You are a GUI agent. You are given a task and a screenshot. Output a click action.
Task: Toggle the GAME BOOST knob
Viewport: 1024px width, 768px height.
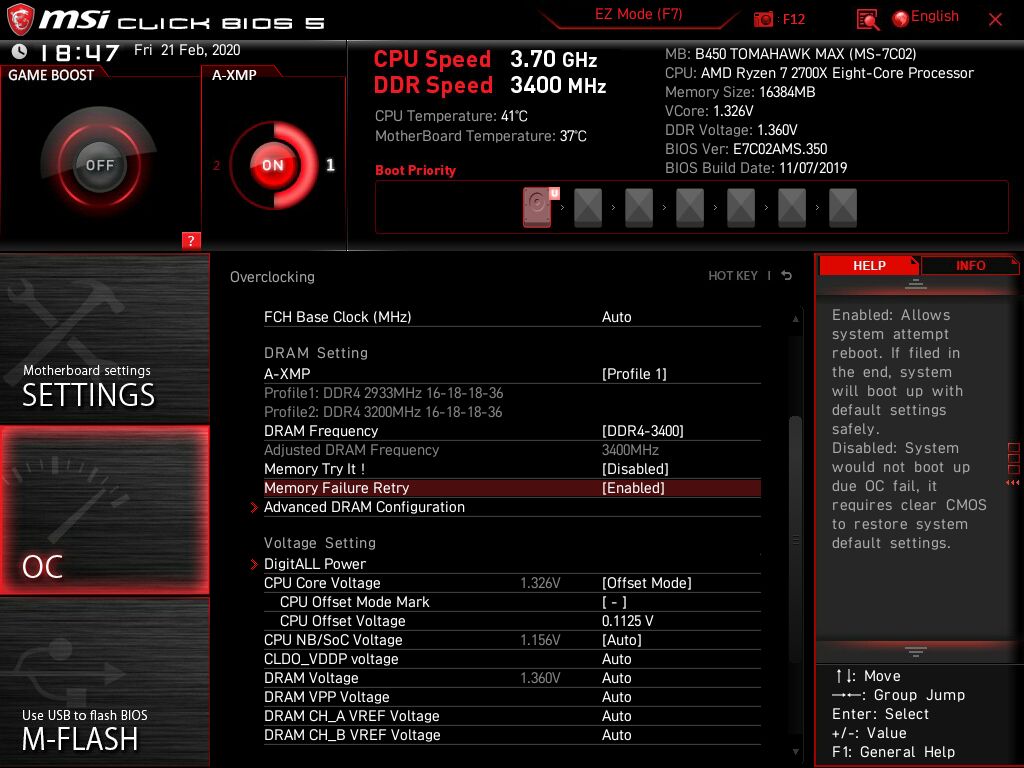click(99, 165)
